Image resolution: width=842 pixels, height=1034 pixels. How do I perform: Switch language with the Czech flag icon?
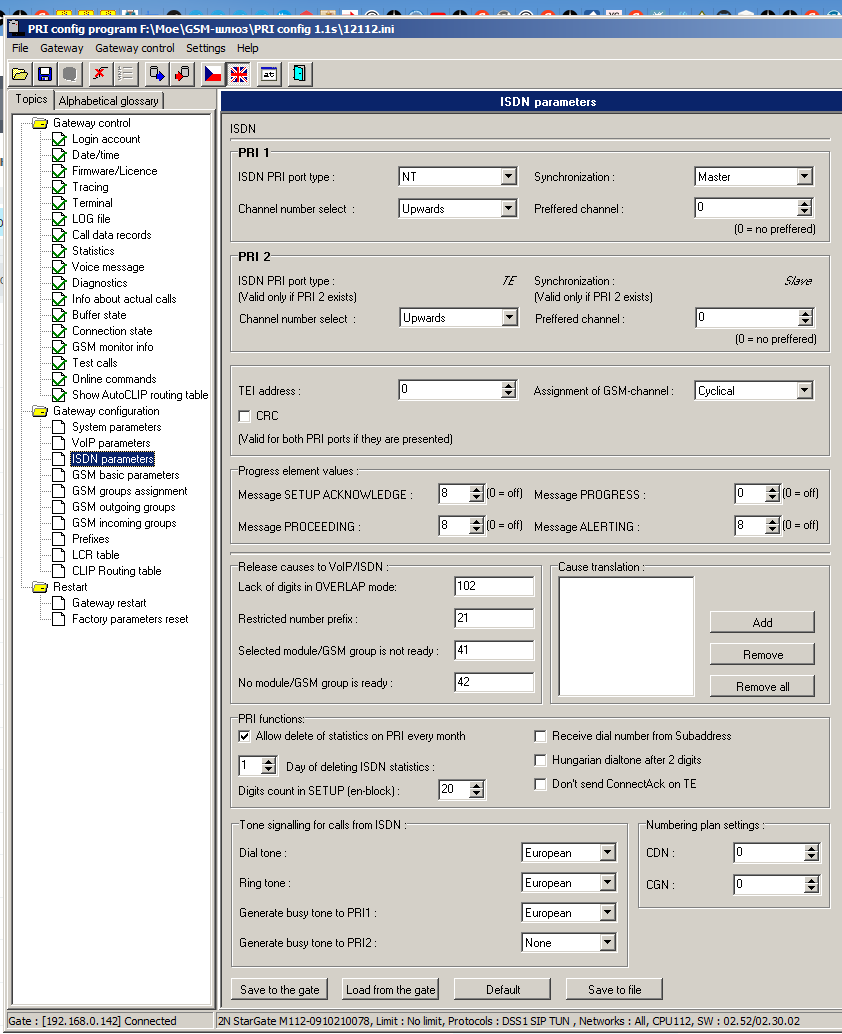click(213, 74)
